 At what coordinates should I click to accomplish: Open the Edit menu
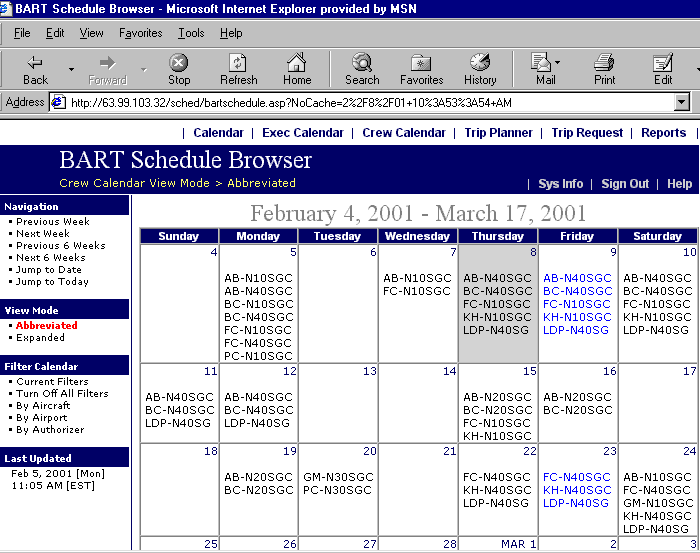55,33
